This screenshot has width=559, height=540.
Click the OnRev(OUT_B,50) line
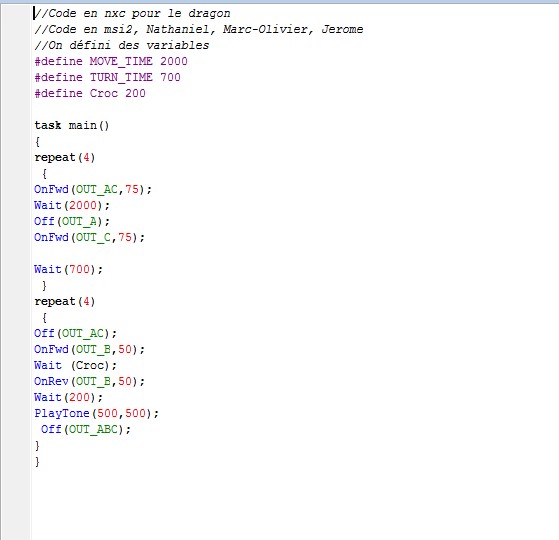pos(89,381)
